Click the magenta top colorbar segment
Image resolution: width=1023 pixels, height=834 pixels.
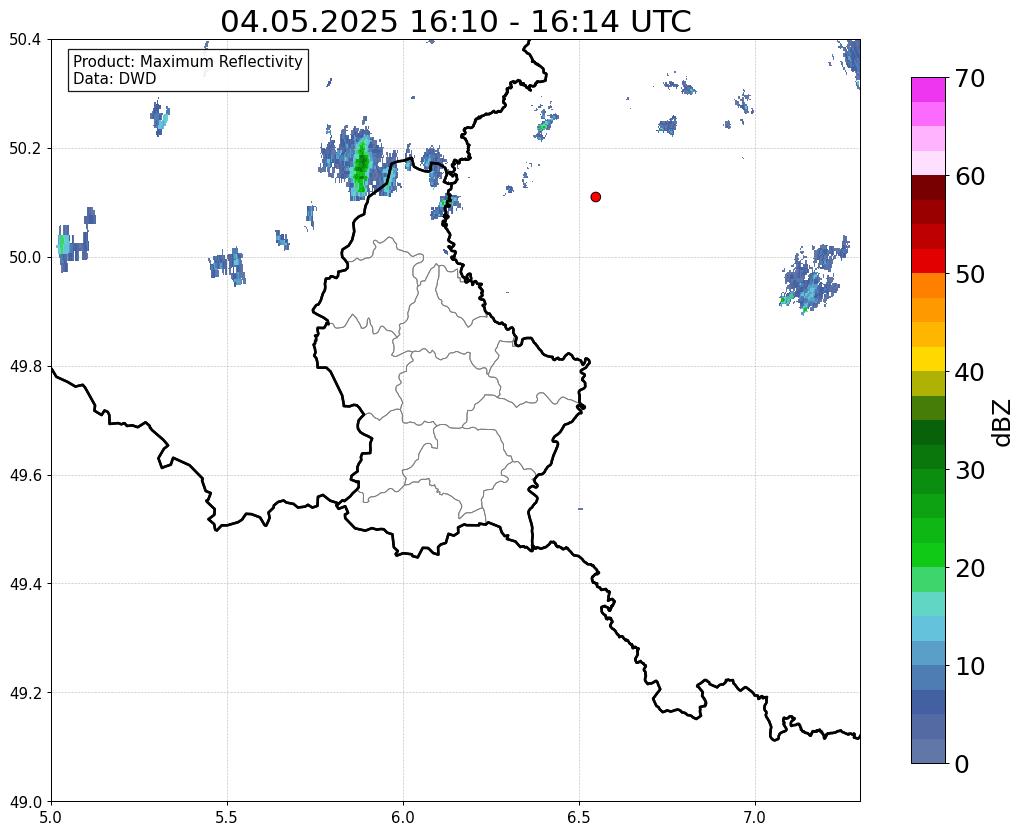pyautogui.click(x=928, y=90)
